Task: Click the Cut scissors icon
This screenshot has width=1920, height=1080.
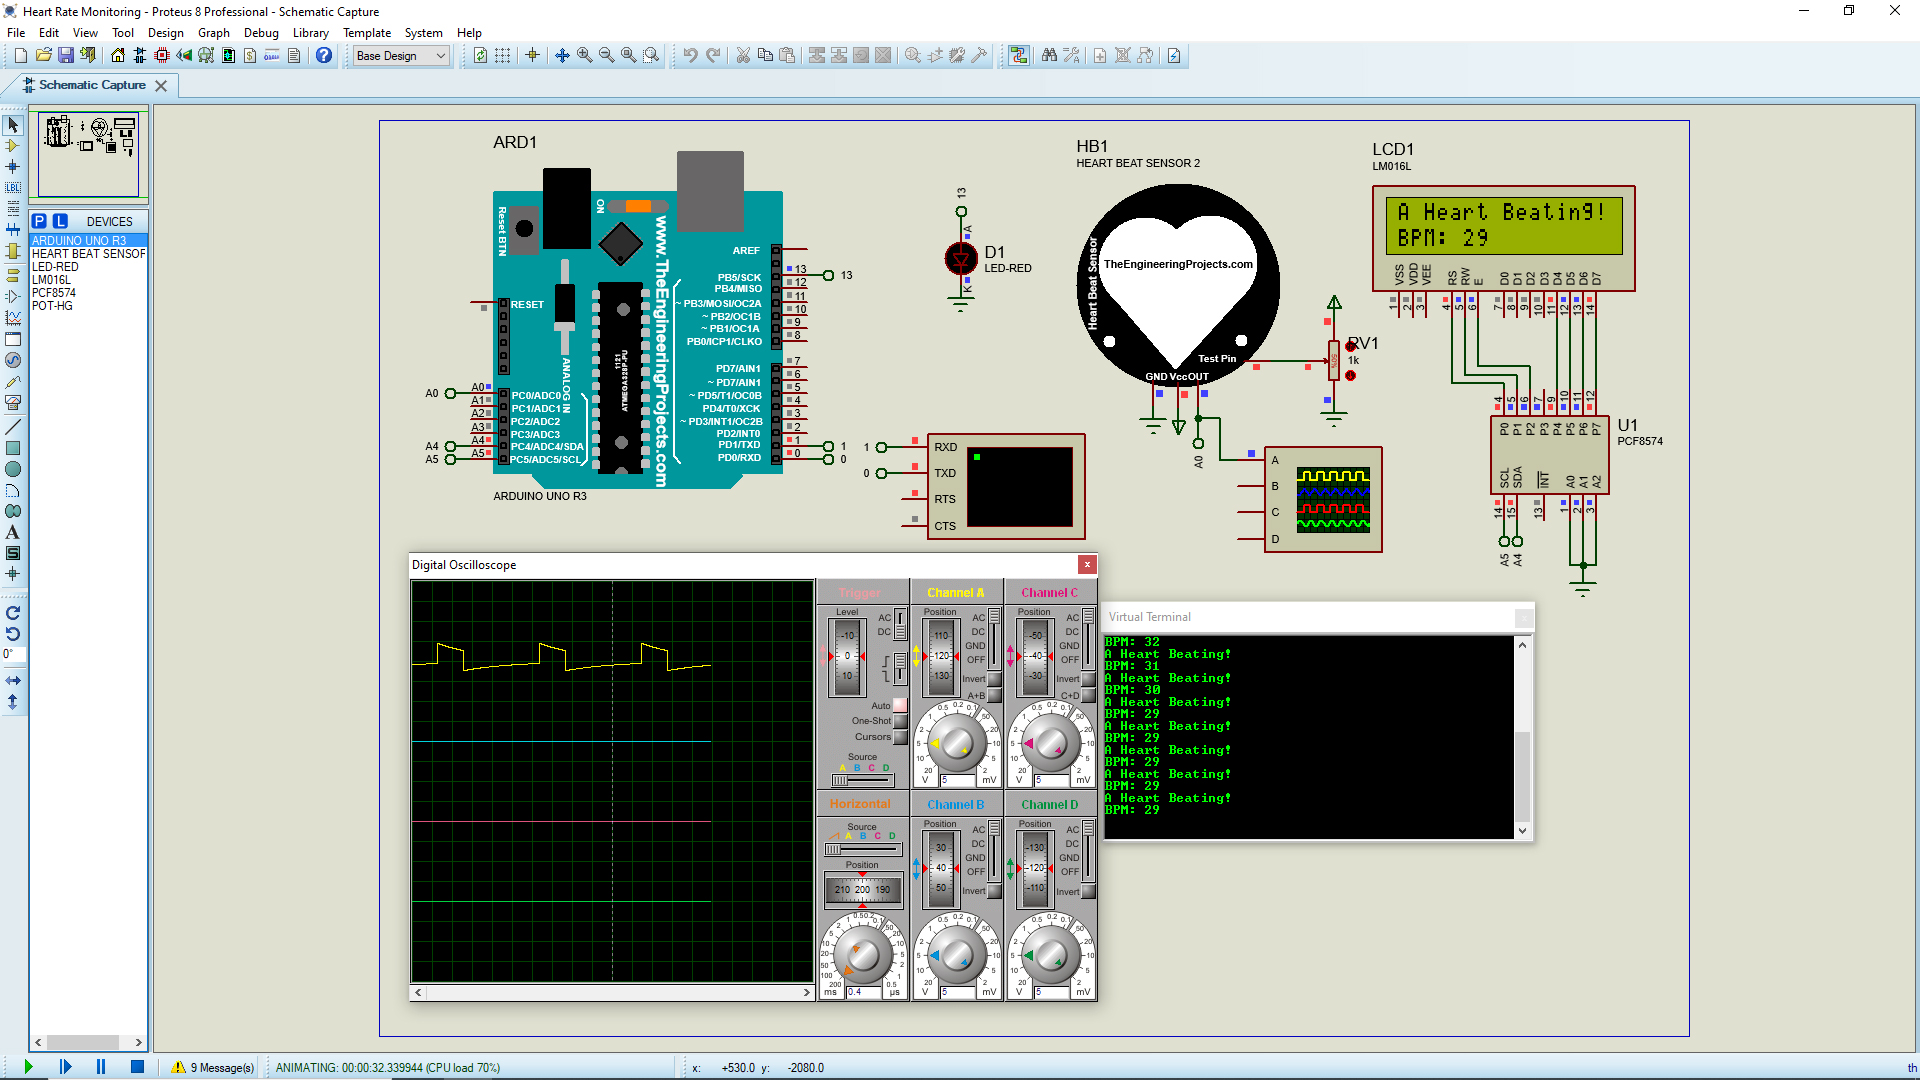Action: pyautogui.click(x=743, y=56)
